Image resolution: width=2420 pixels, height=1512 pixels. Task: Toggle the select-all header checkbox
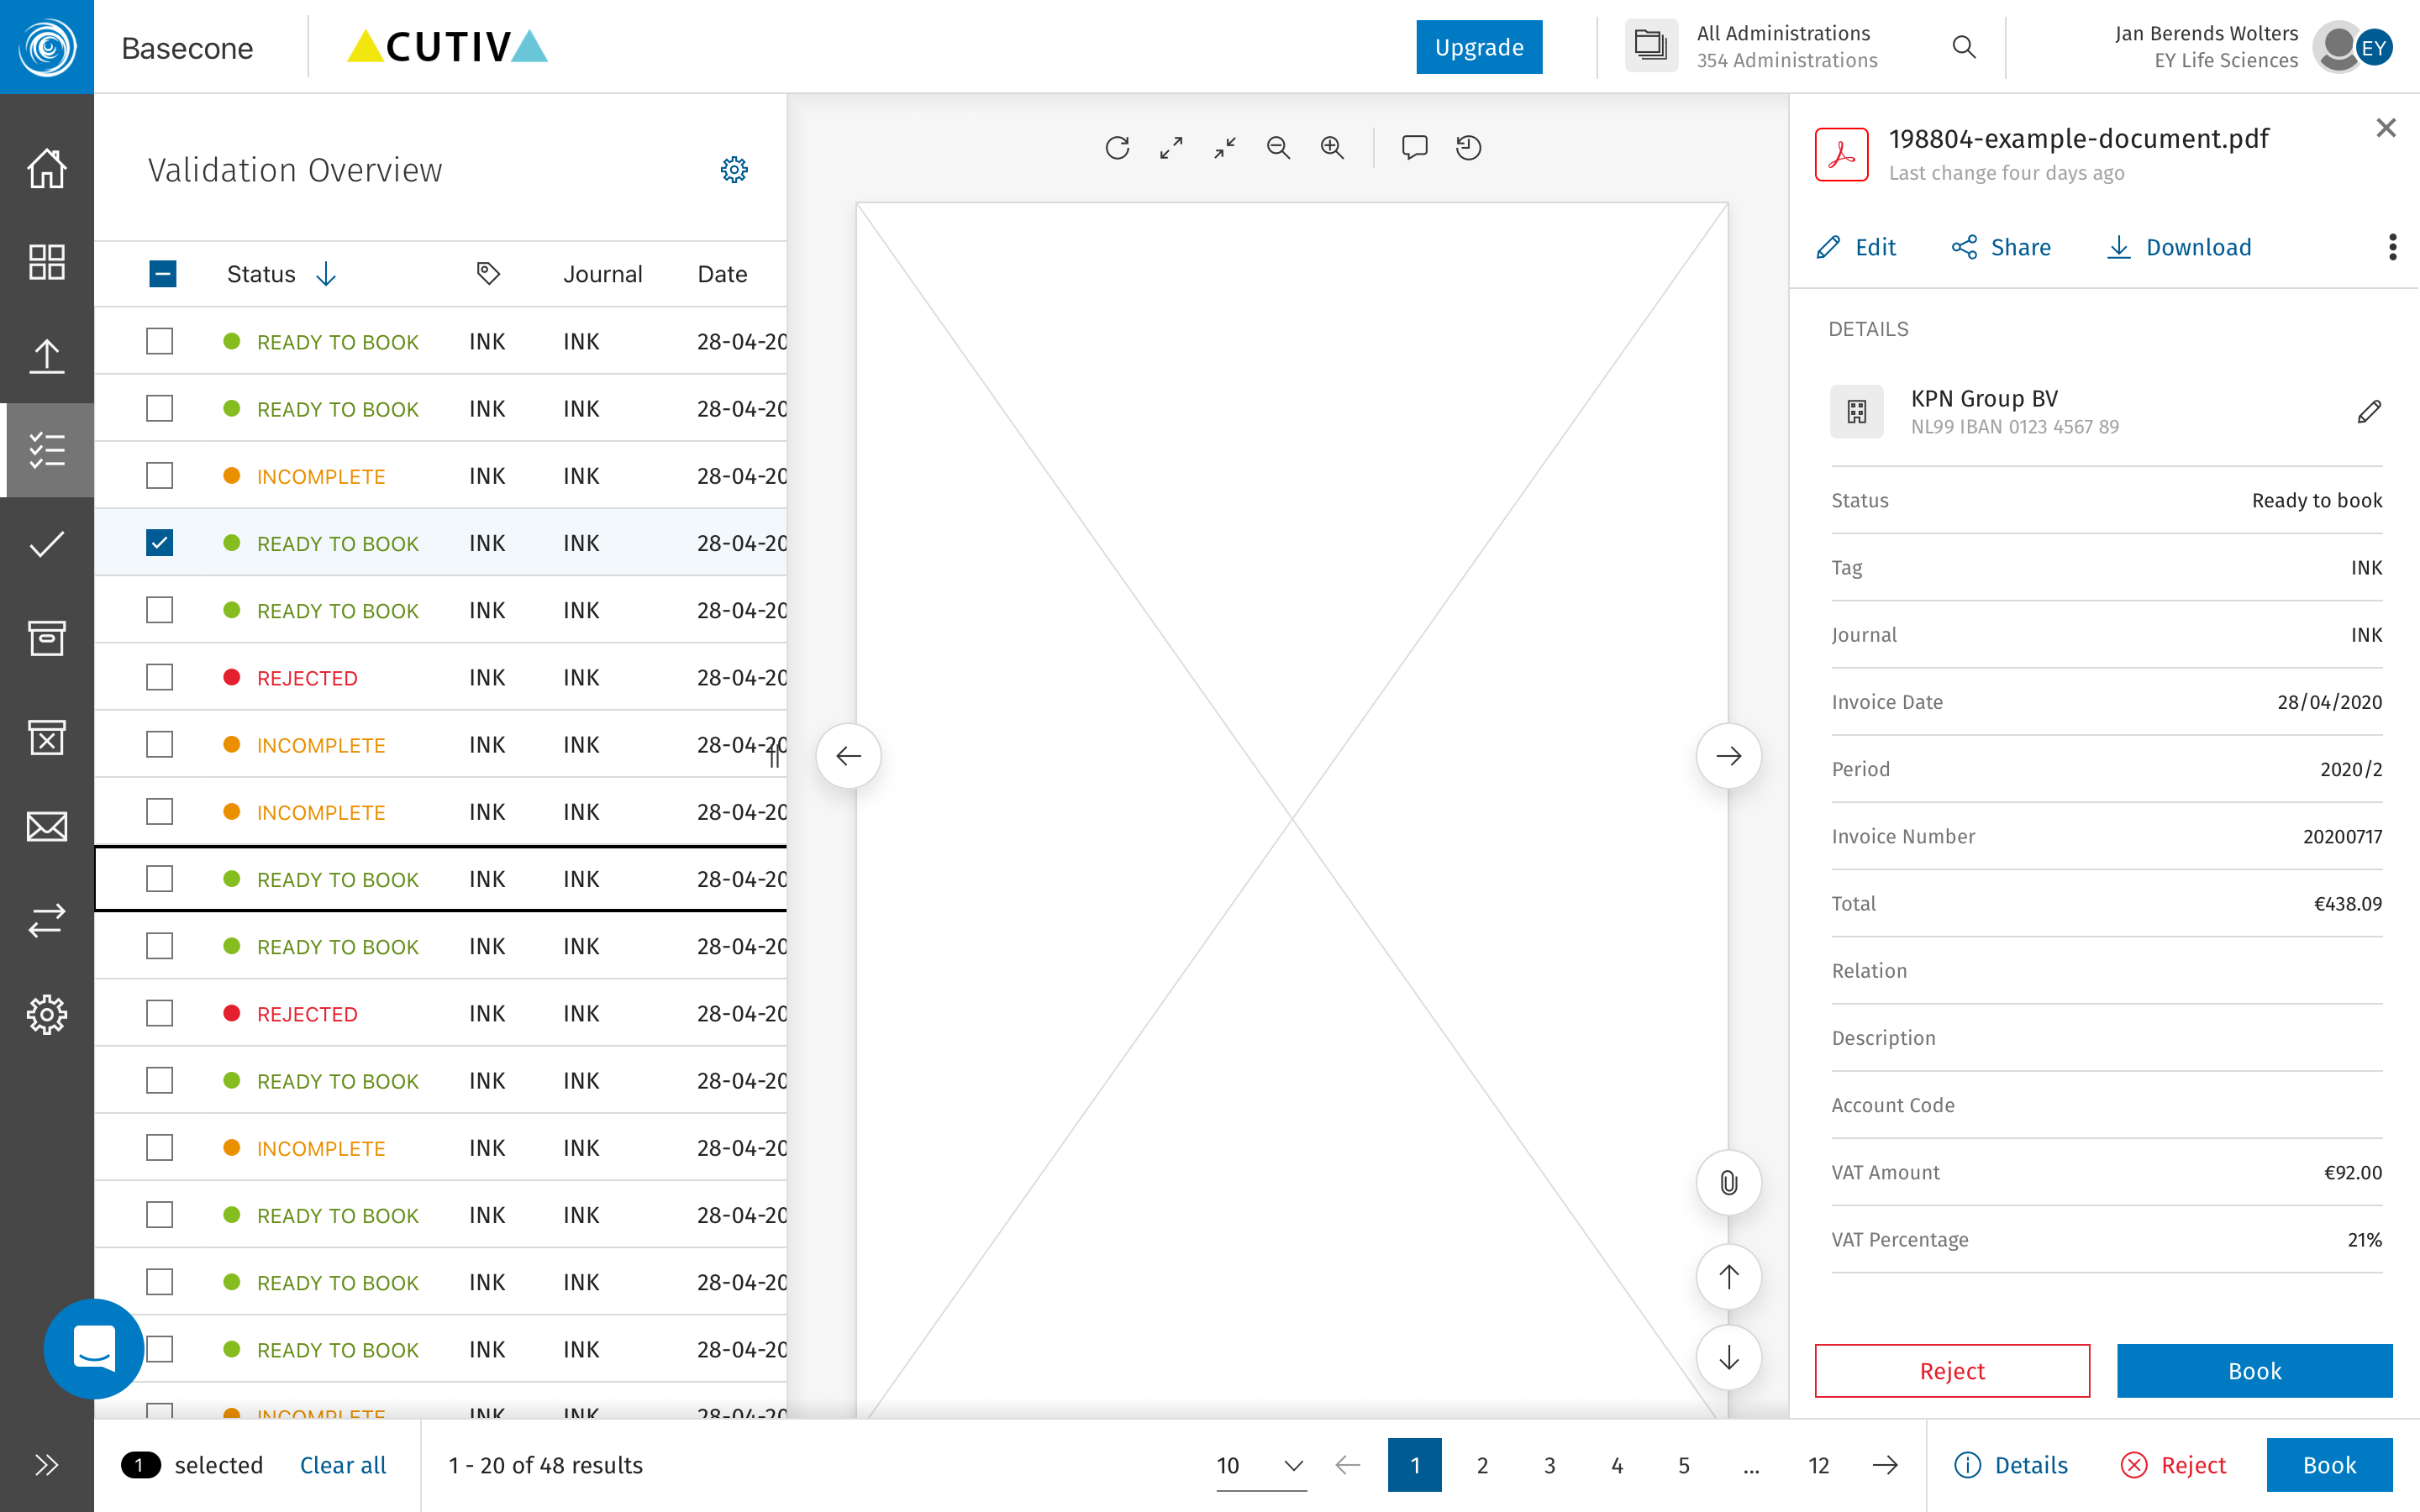pyautogui.click(x=162, y=273)
